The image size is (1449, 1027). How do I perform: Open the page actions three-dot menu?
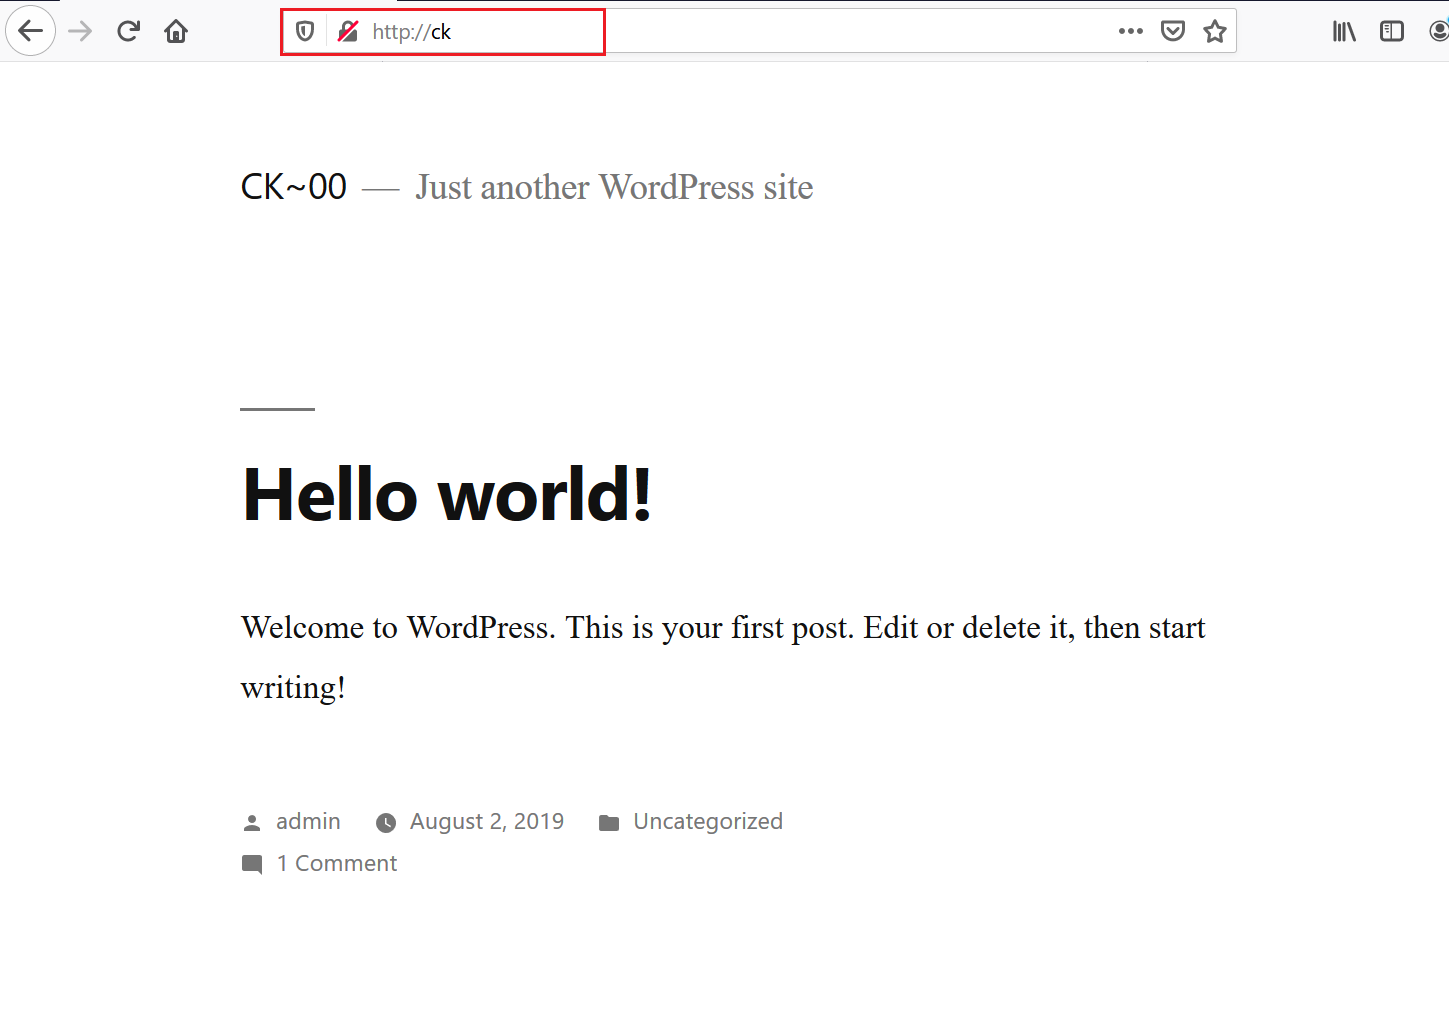point(1130,31)
